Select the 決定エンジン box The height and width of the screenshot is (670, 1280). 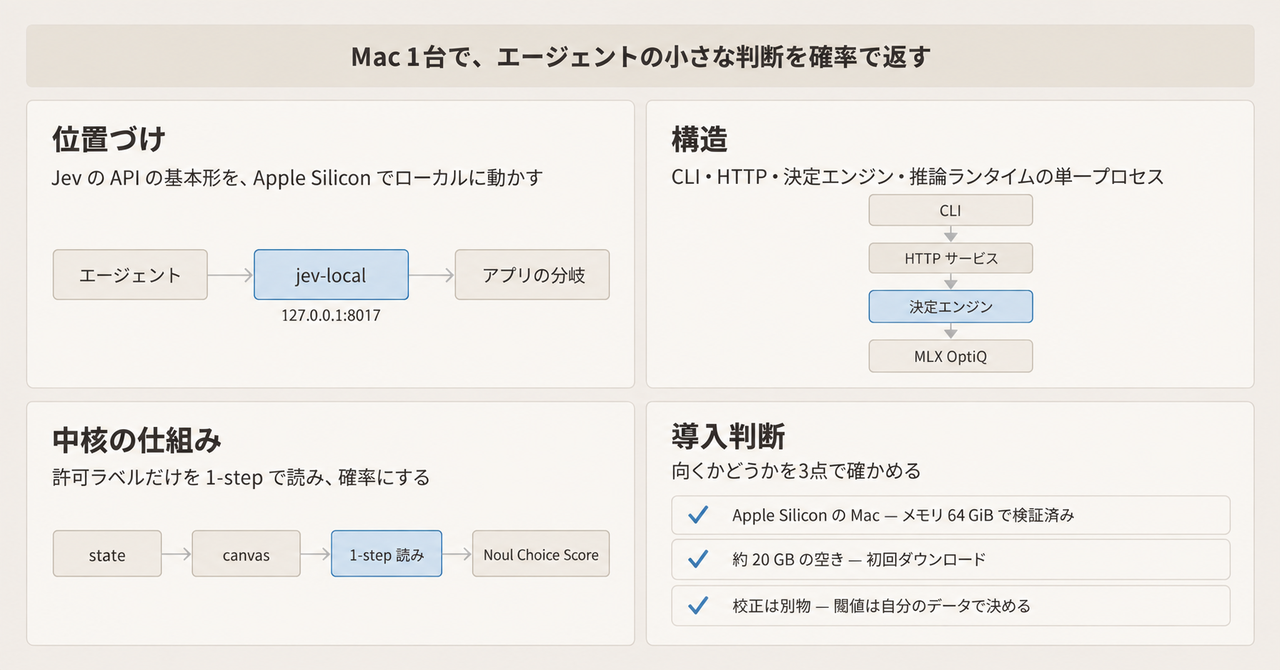pos(950,307)
